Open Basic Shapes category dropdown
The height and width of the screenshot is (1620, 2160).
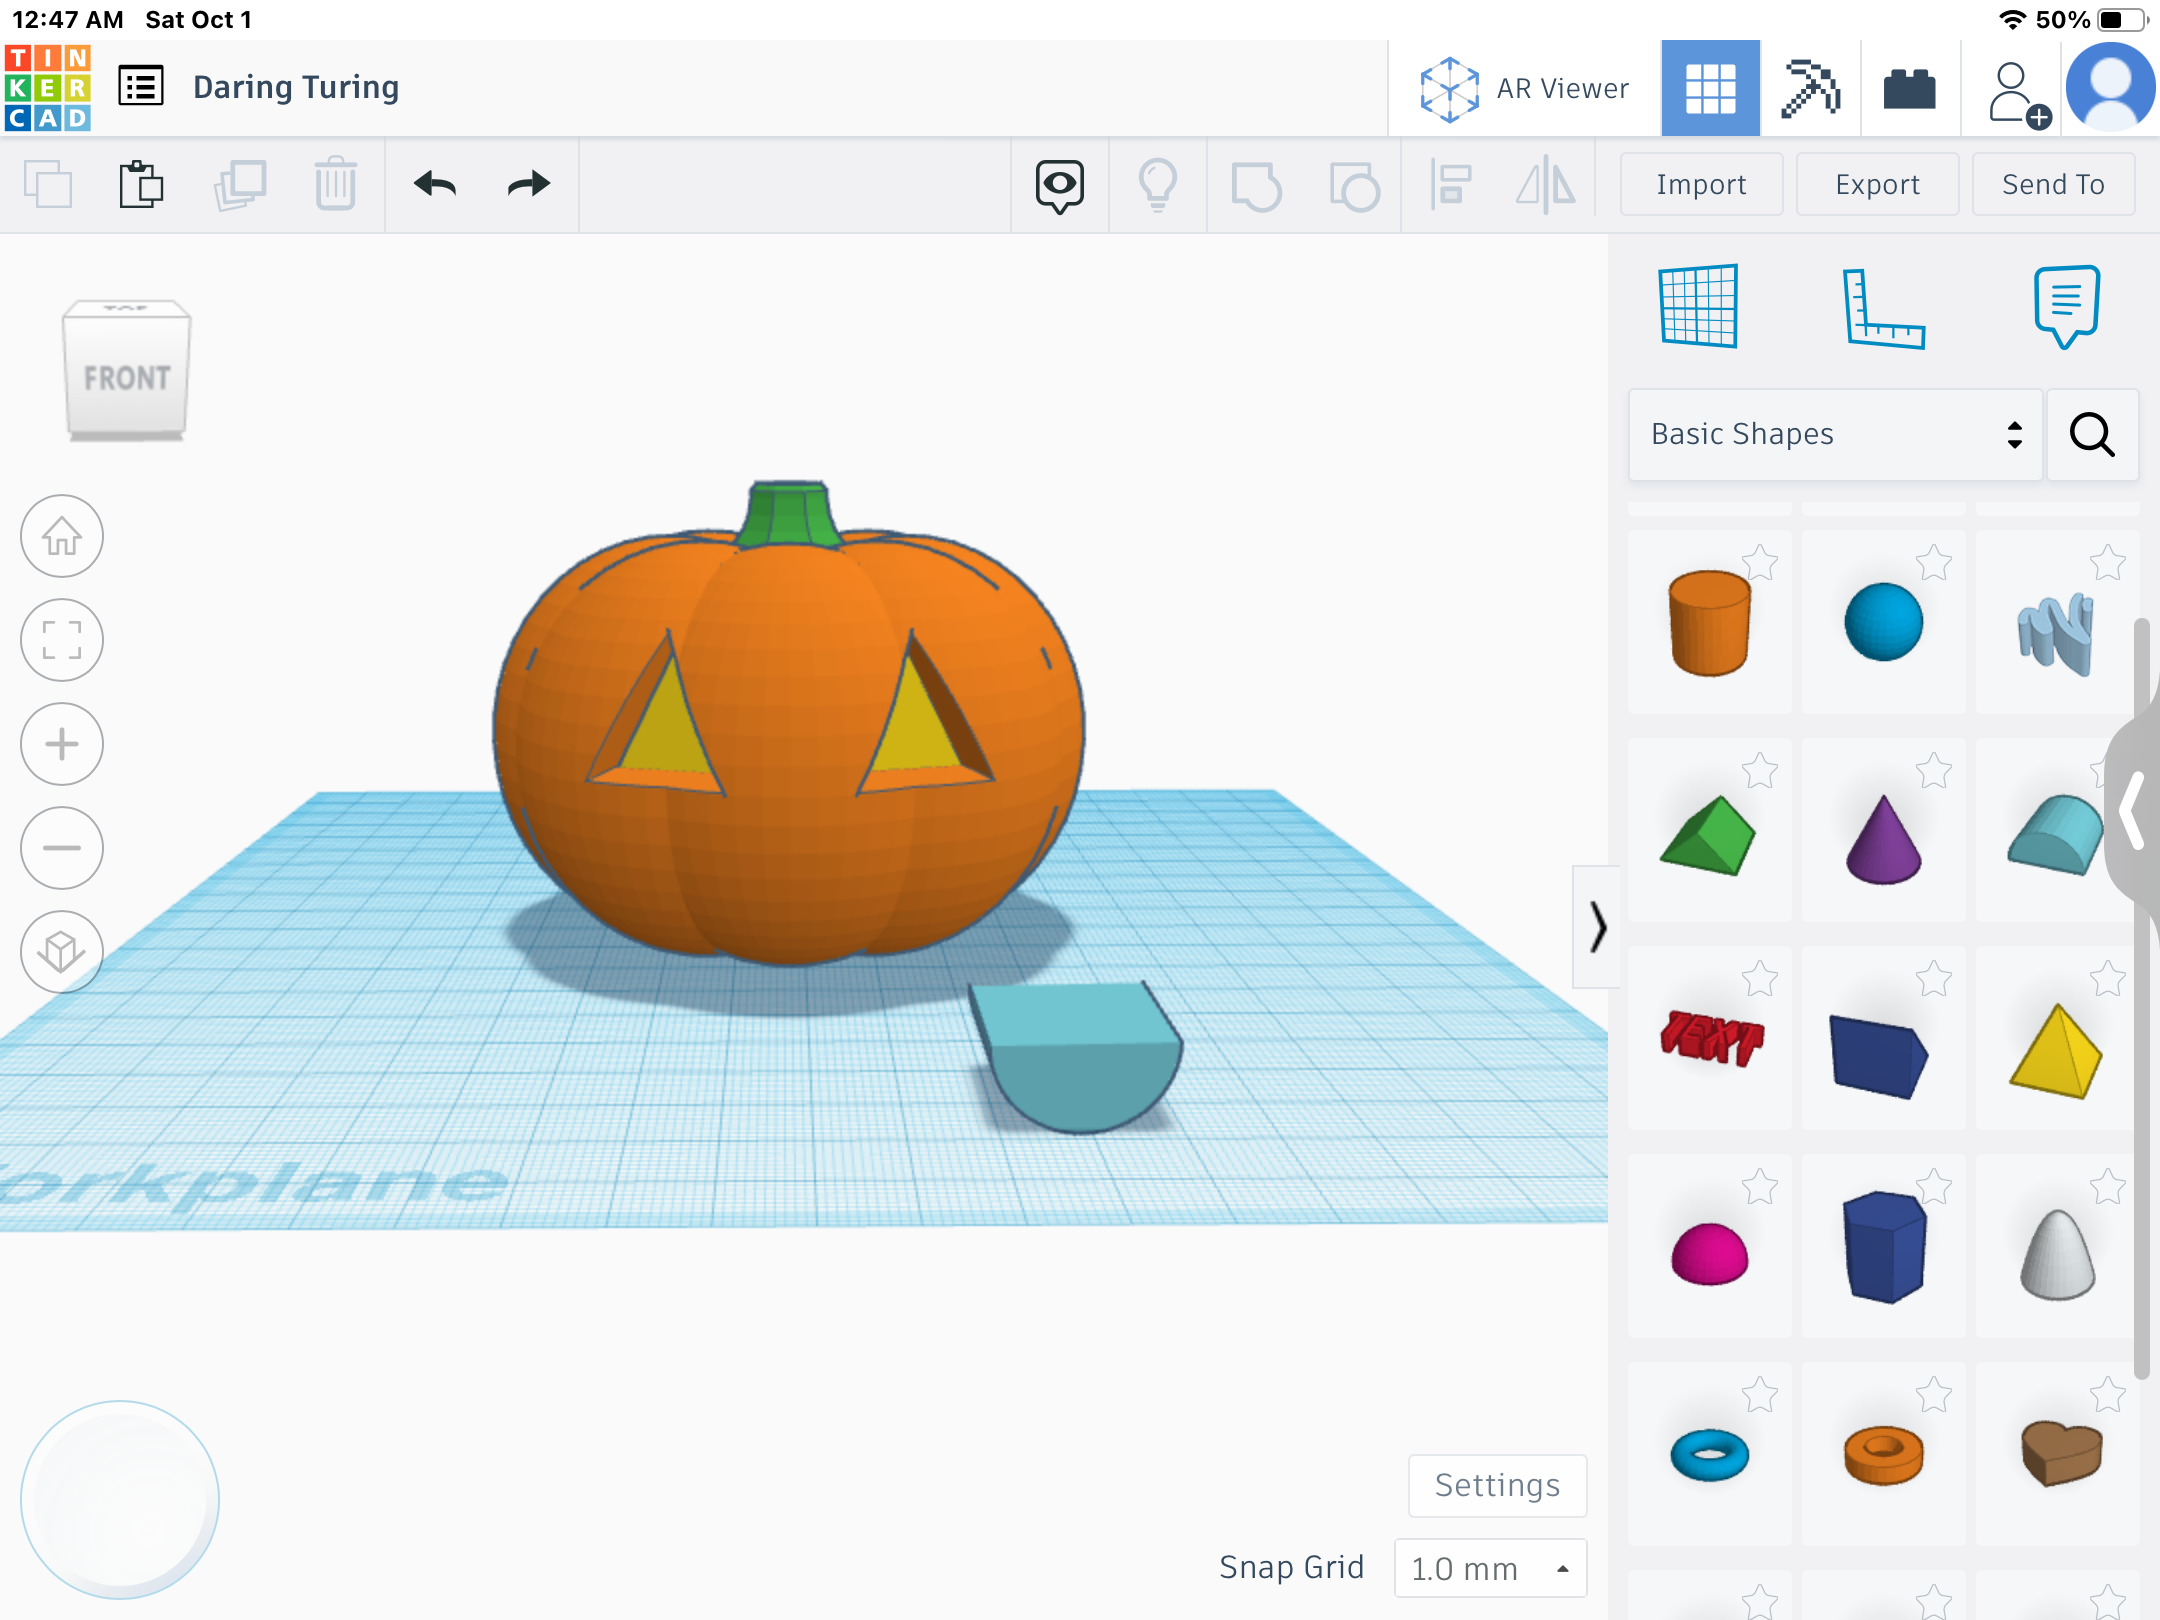click(1835, 434)
